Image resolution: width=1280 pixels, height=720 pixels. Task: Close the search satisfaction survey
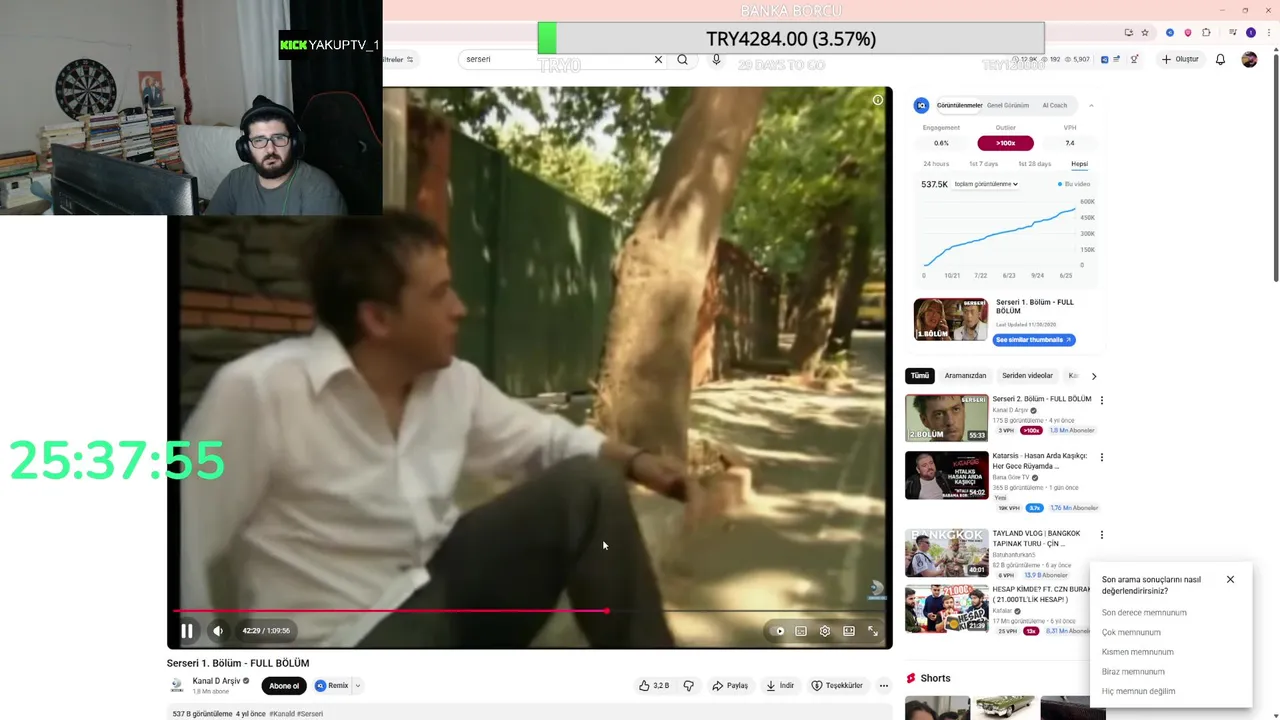[x=1230, y=579]
